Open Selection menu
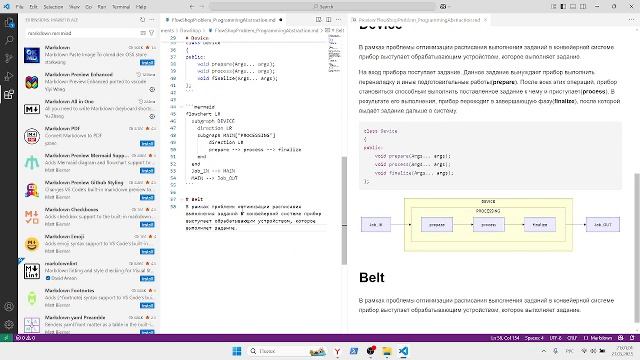 (x=53, y=7)
